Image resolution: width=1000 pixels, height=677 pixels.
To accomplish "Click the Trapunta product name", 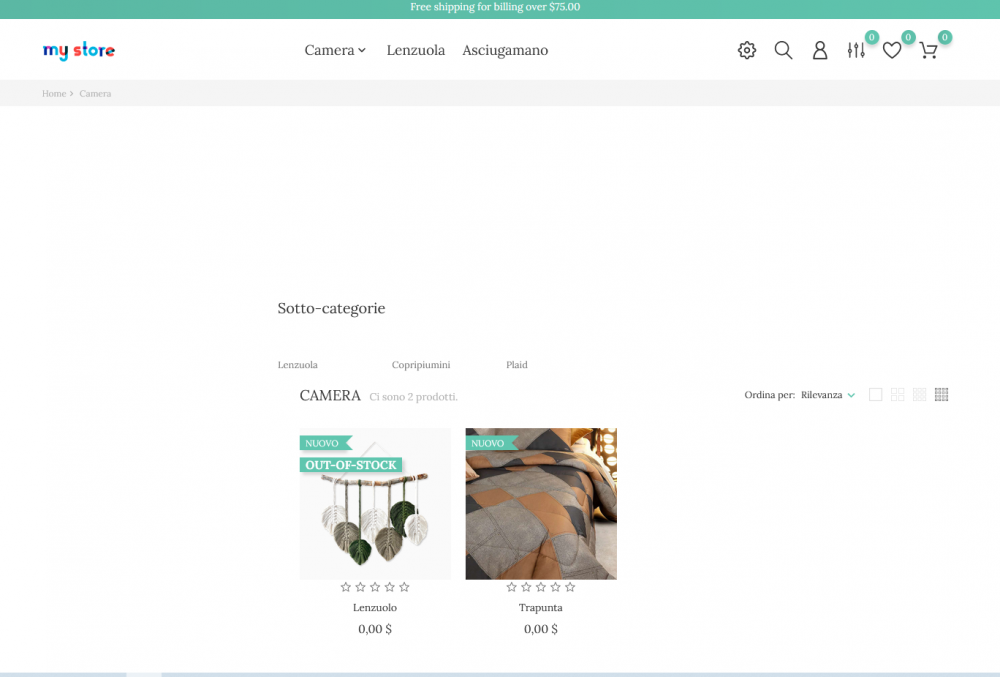I will tap(541, 608).
